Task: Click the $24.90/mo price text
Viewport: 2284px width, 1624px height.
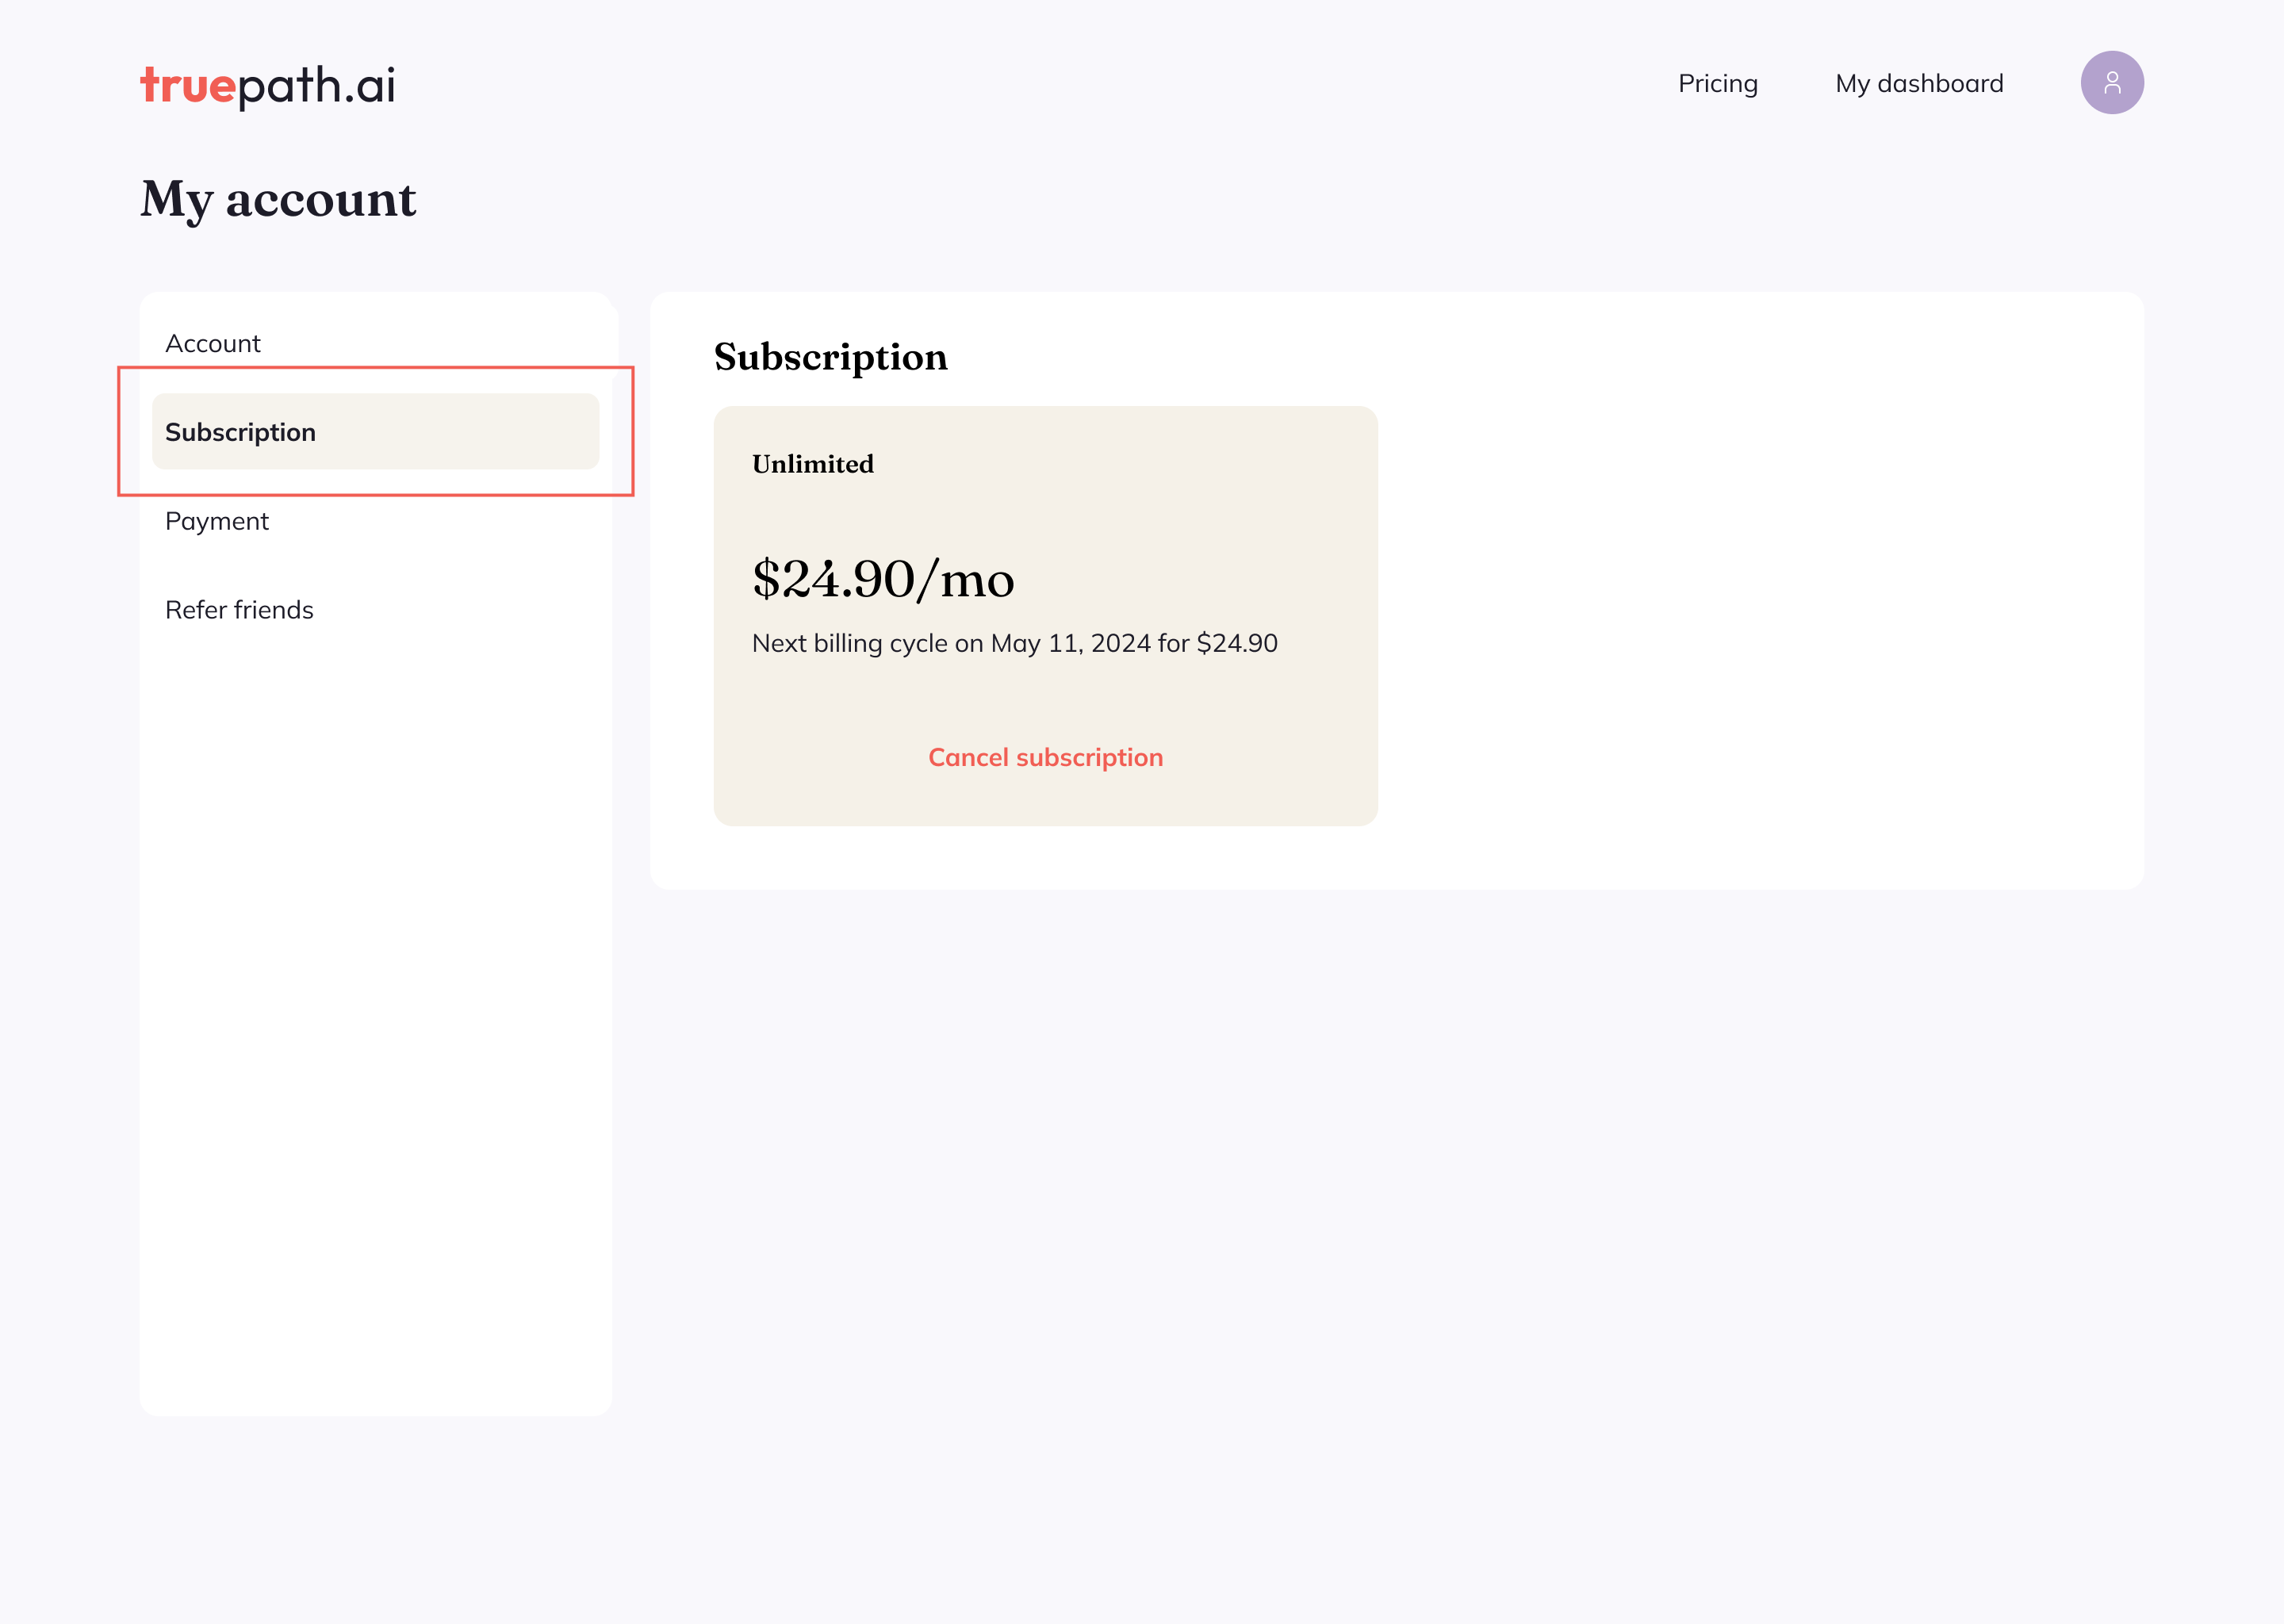Action: tap(883, 579)
